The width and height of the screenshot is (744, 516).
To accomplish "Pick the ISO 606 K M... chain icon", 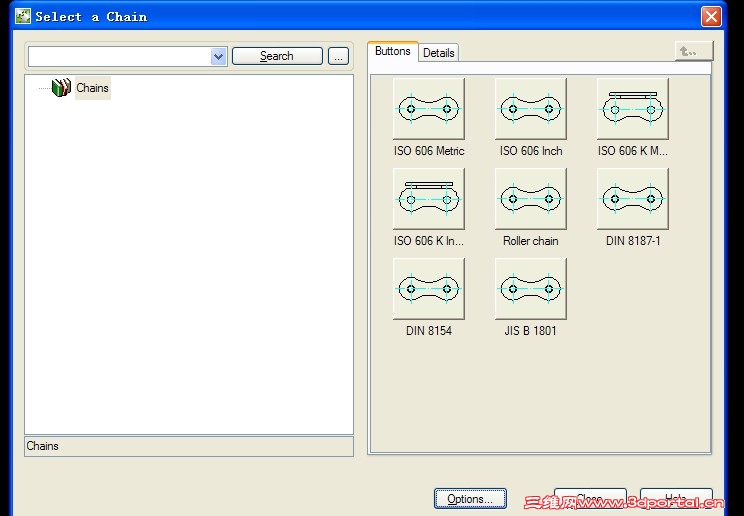I will tap(632, 109).
